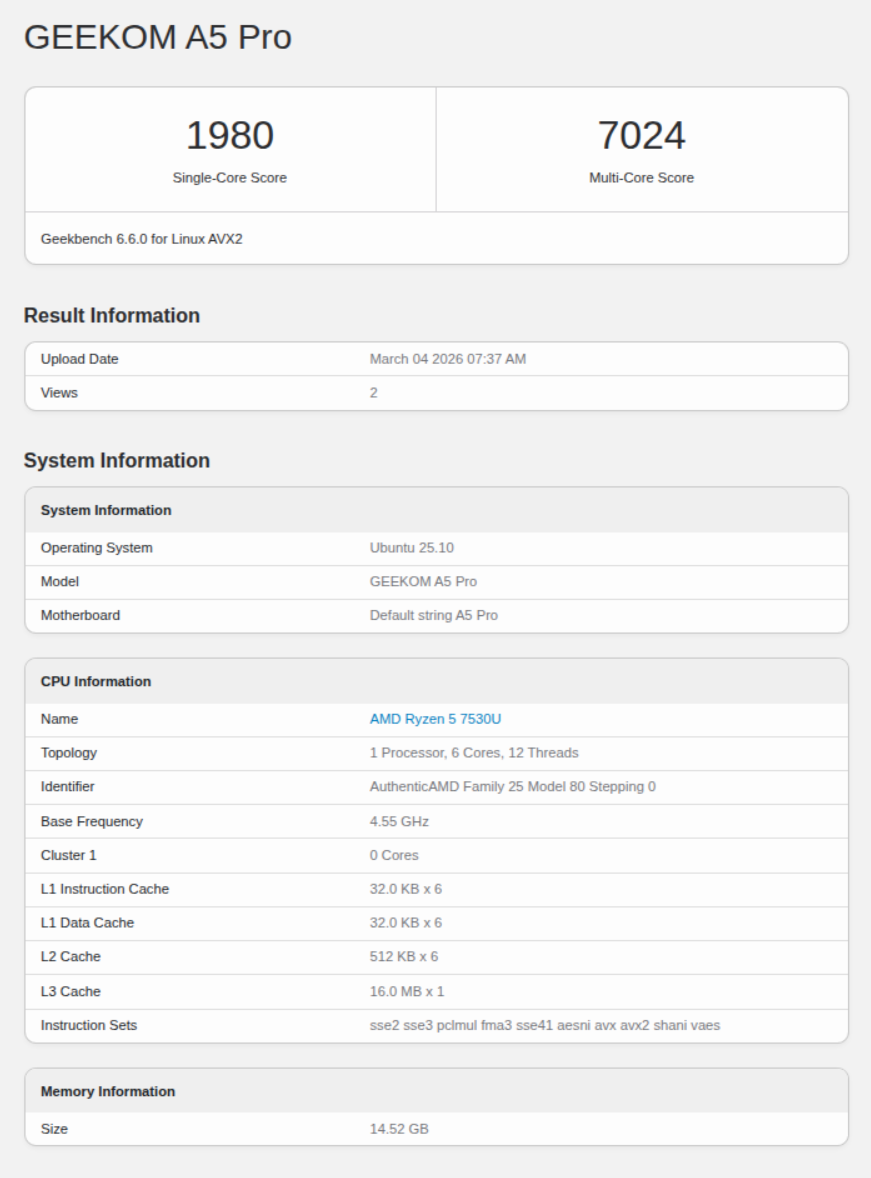This screenshot has width=871, height=1178.
Task: Click the Instruction Sets value list
Action: click(x=544, y=1025)
